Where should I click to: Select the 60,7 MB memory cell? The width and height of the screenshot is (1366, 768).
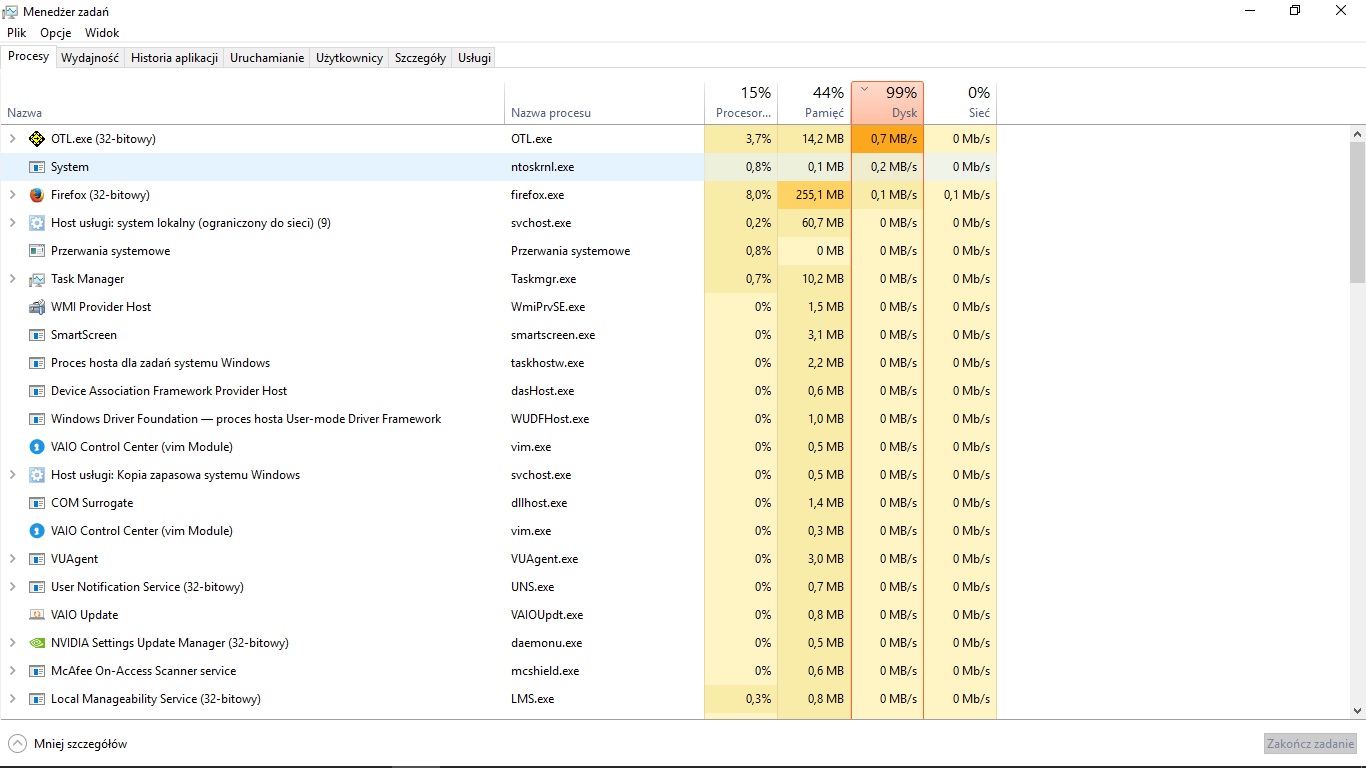(x=814, y=223)
